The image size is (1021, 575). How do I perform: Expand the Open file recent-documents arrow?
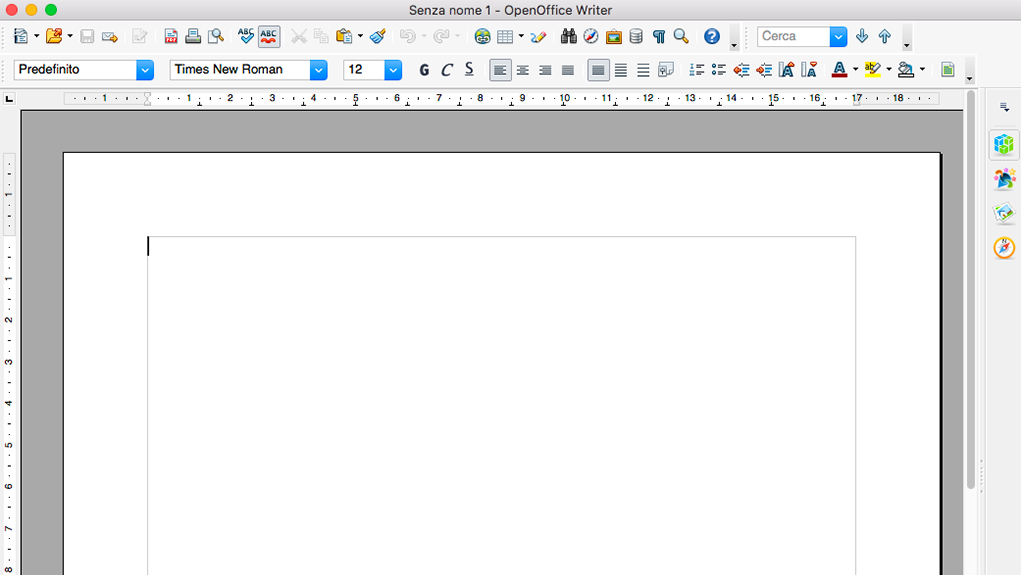pos(70,36)
